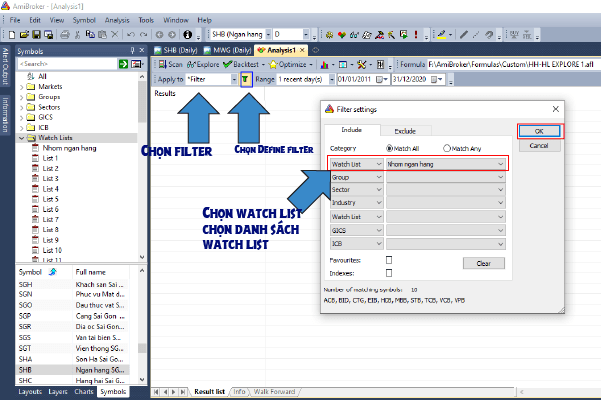Tick the Favourites checkbox

389,260
